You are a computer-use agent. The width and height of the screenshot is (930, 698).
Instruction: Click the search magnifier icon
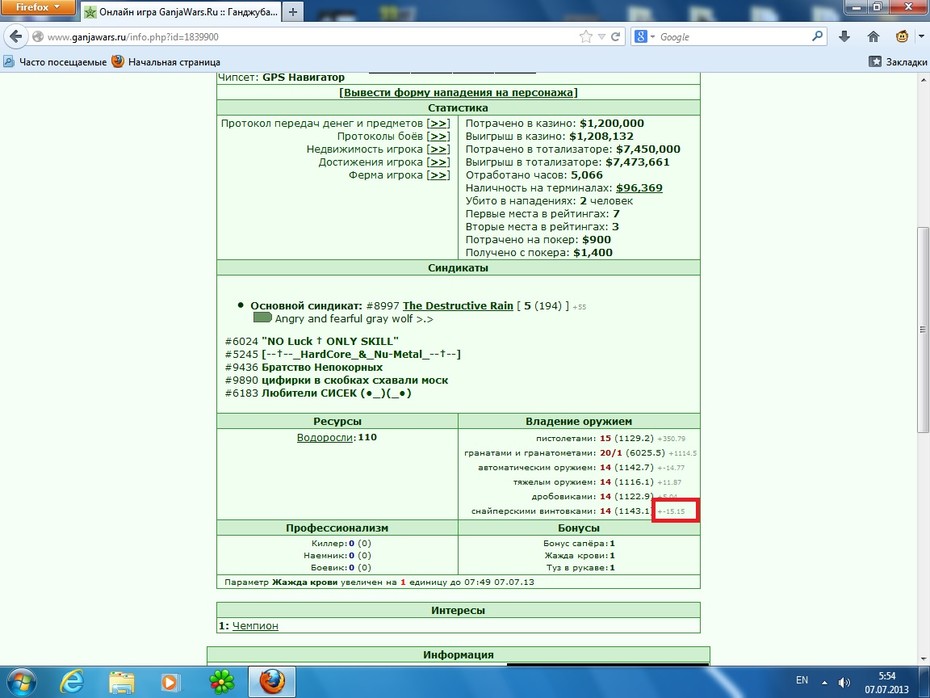817,36
